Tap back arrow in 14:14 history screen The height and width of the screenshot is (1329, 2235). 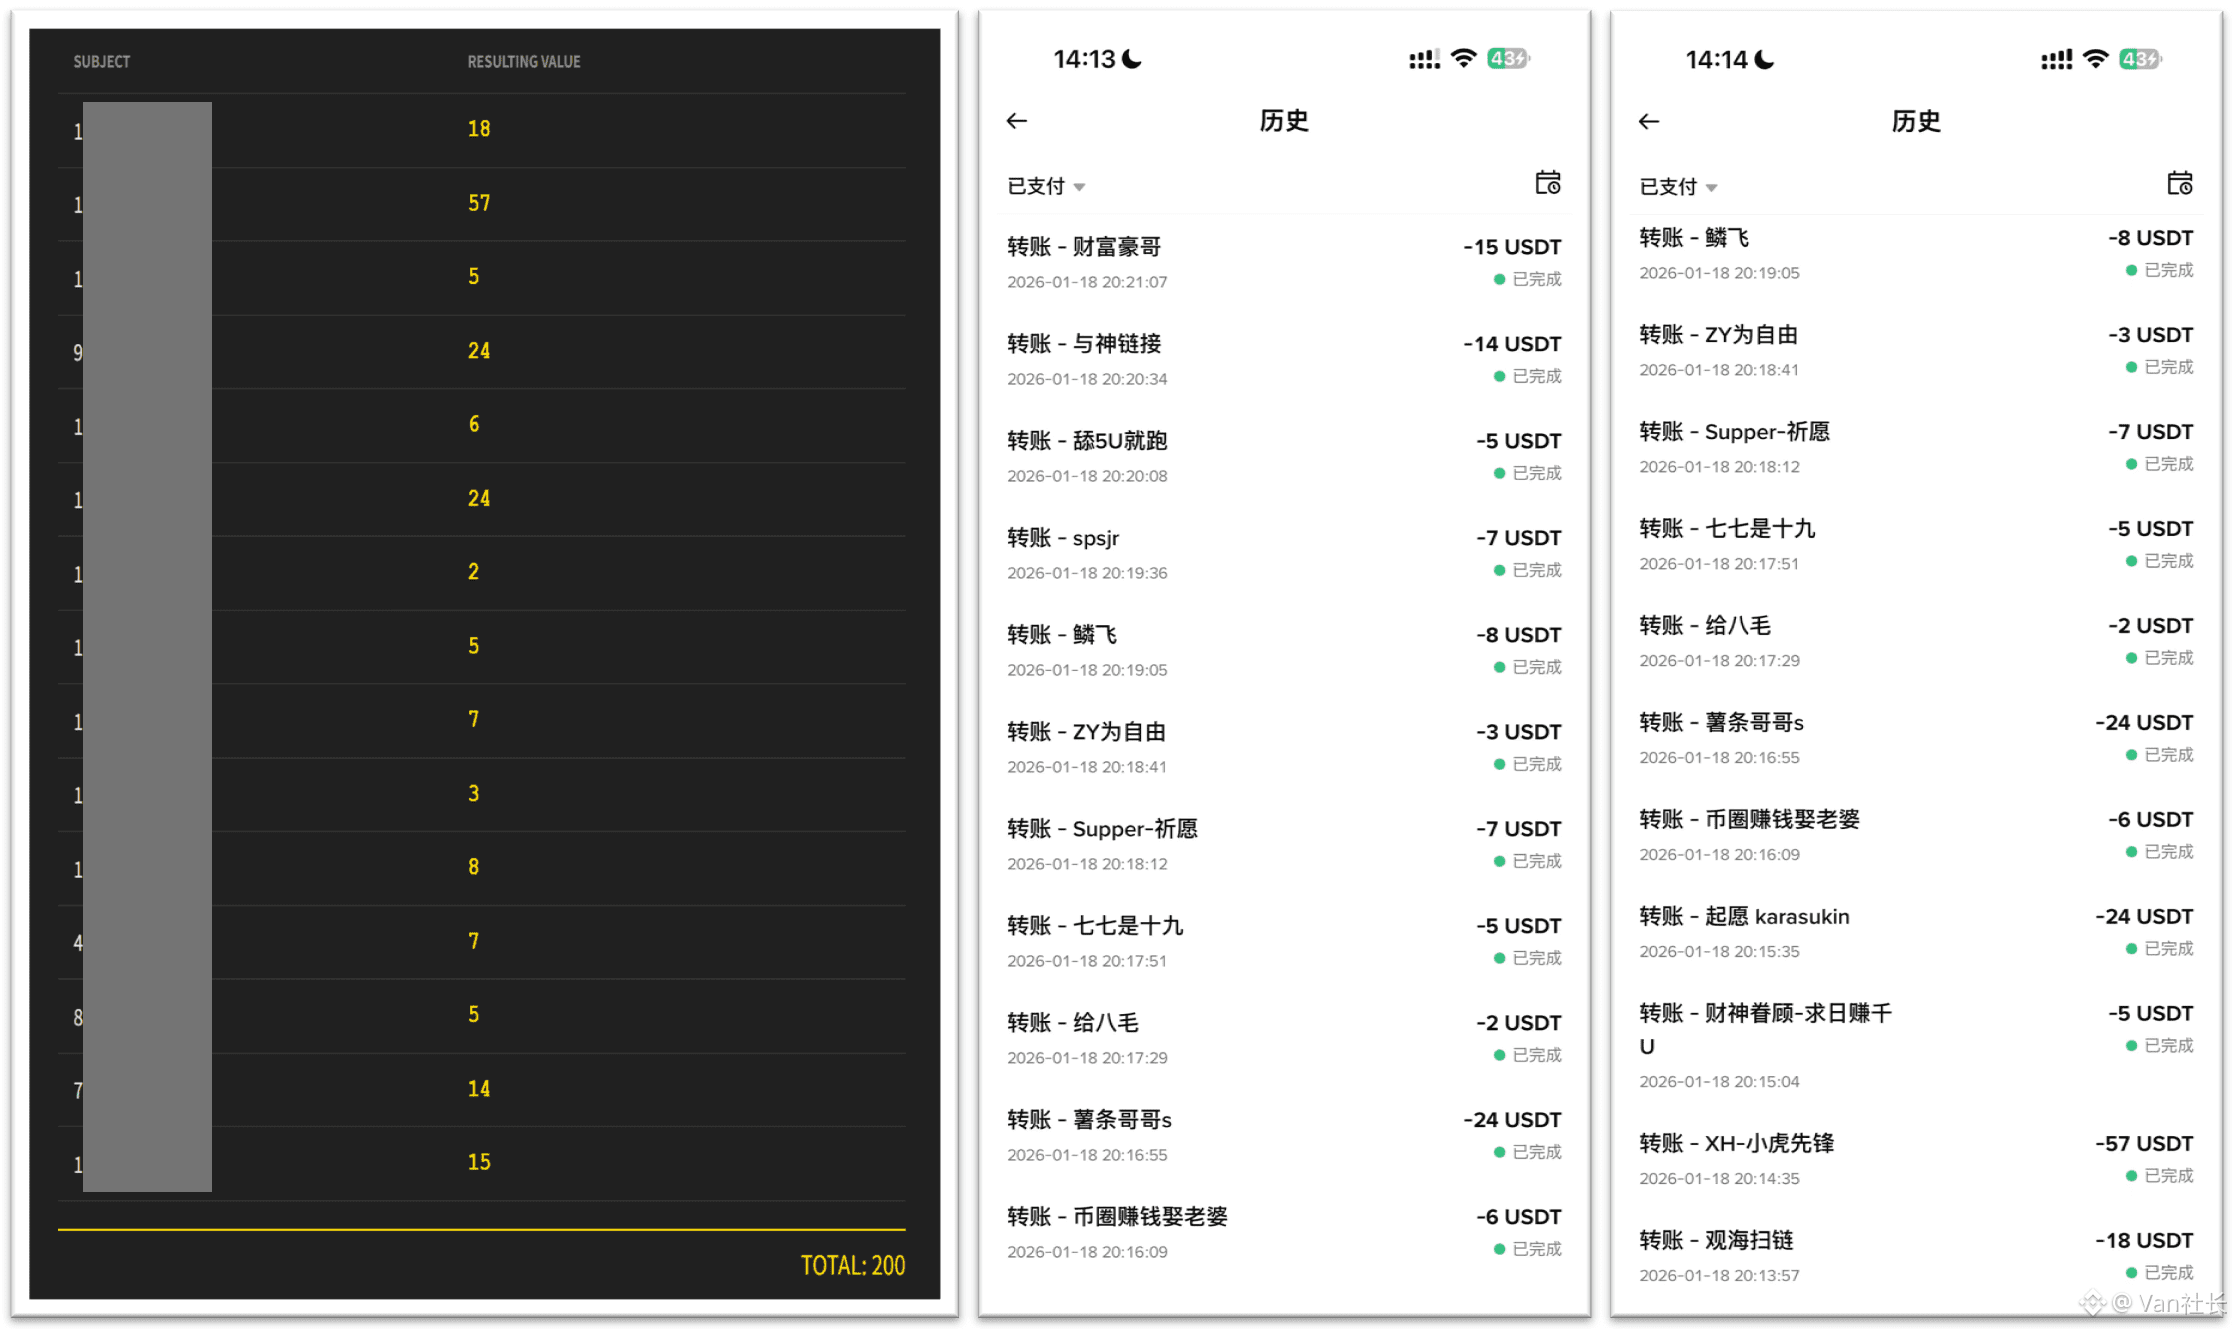[1649, 122]
